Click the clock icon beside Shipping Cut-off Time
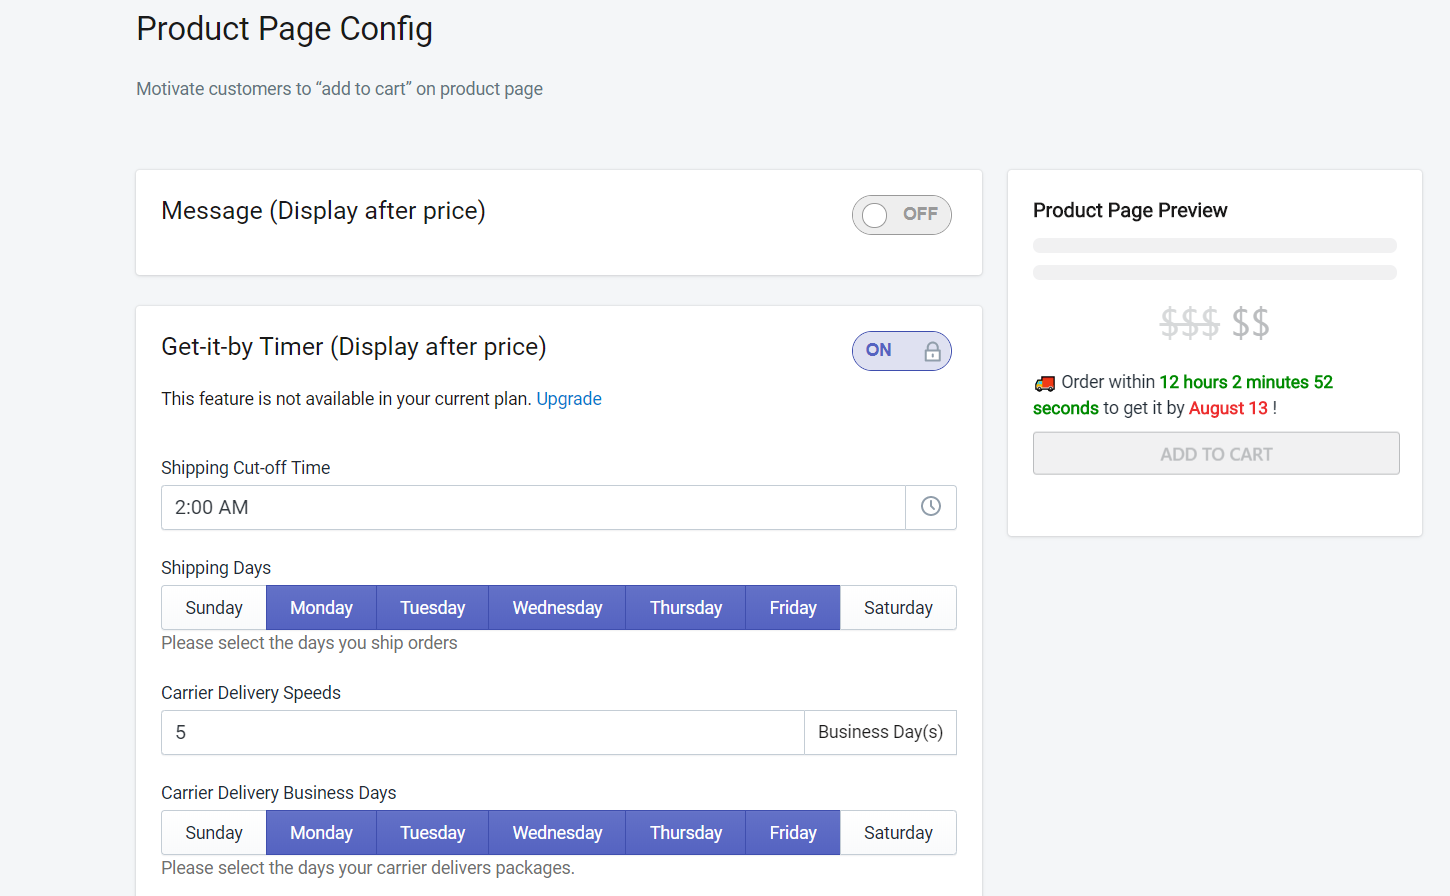 pos(930,507)
